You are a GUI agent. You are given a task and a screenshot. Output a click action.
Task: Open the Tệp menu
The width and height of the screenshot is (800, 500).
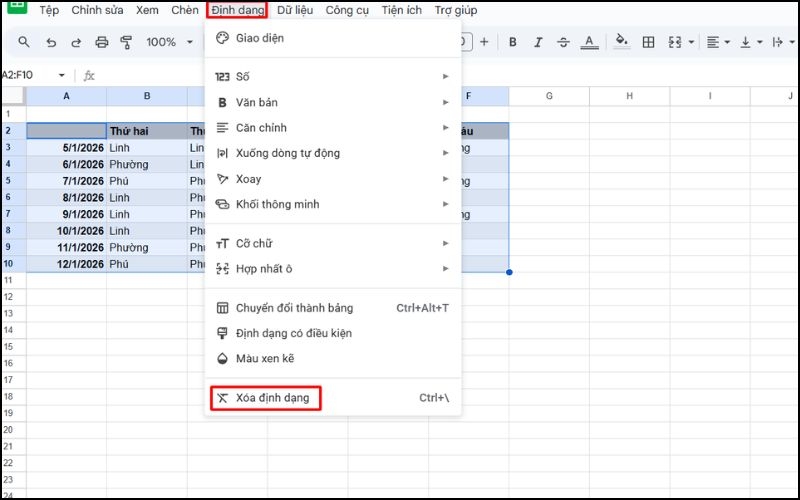[49, 10]
